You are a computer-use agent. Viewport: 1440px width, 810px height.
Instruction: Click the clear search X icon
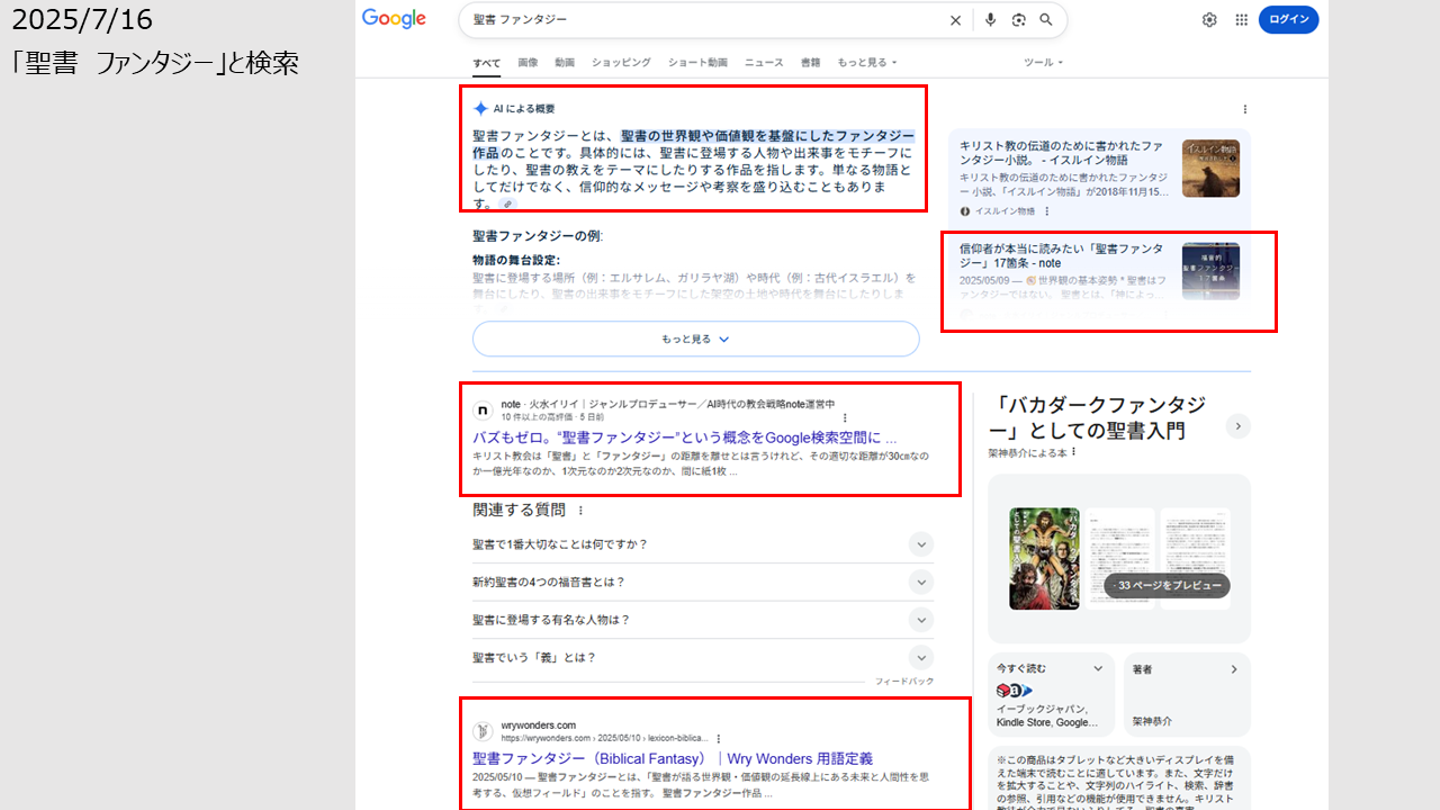click(955, 20)
